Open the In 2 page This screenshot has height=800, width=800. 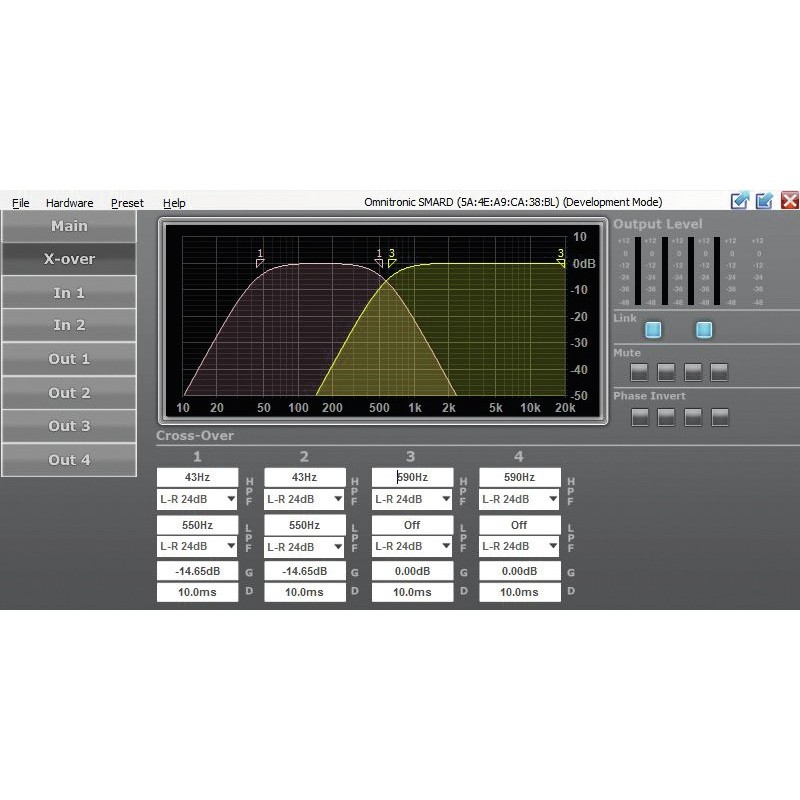[x=69, y=325]
